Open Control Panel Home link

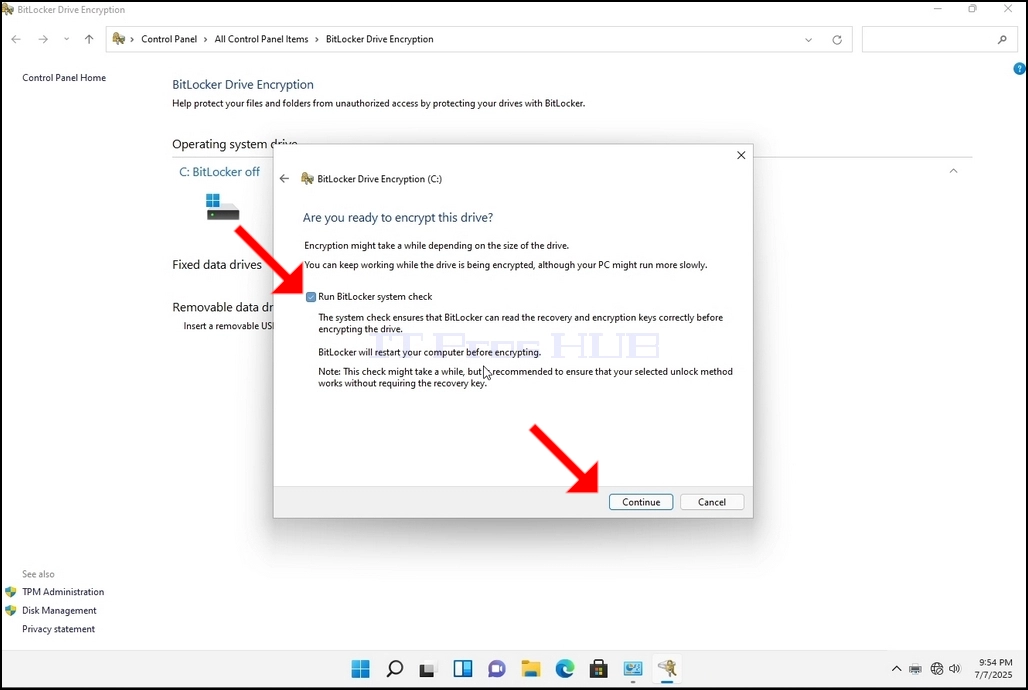[64, 77]
